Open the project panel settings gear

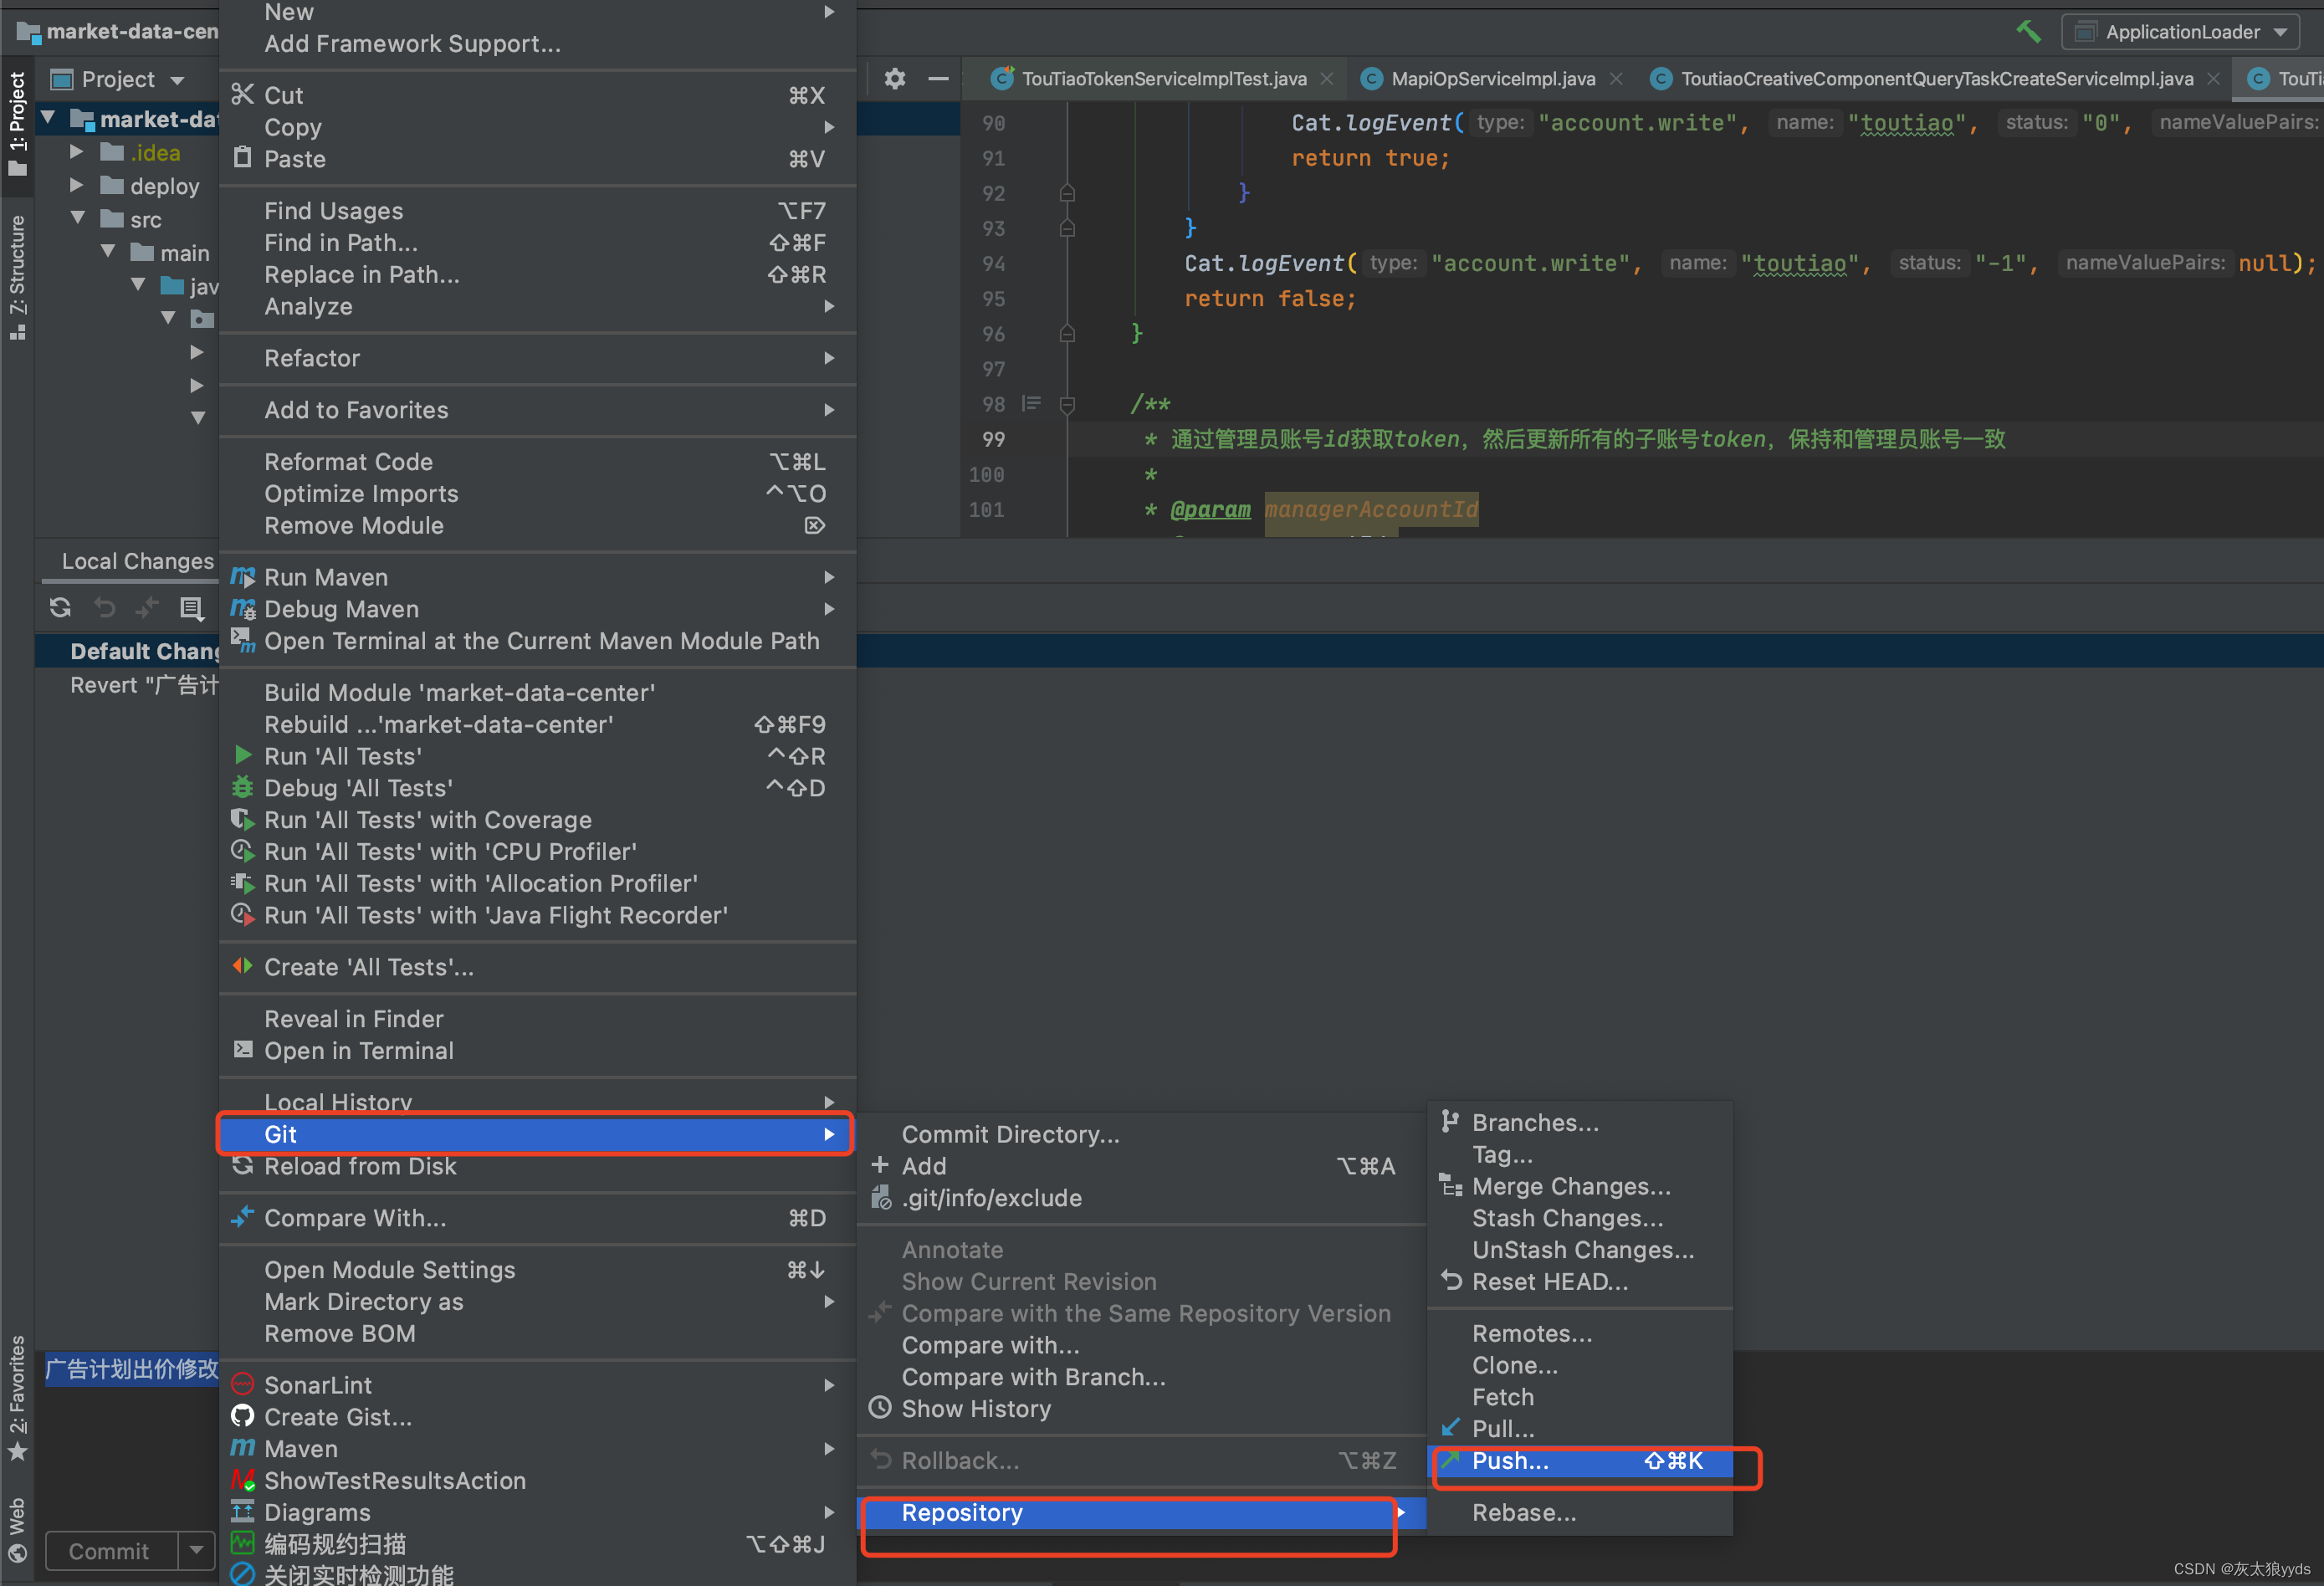(895, 78)
